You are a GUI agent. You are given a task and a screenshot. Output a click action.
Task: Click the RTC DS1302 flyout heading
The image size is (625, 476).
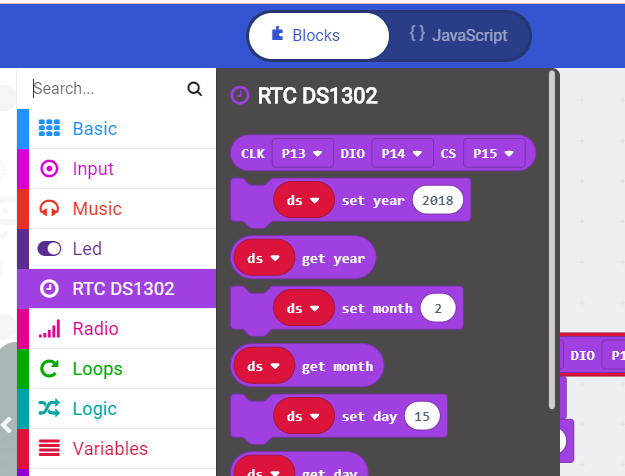[x=317, y=96]
